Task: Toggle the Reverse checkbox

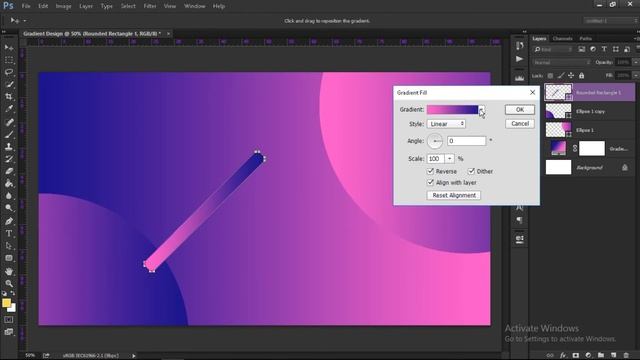Action: 430,171
